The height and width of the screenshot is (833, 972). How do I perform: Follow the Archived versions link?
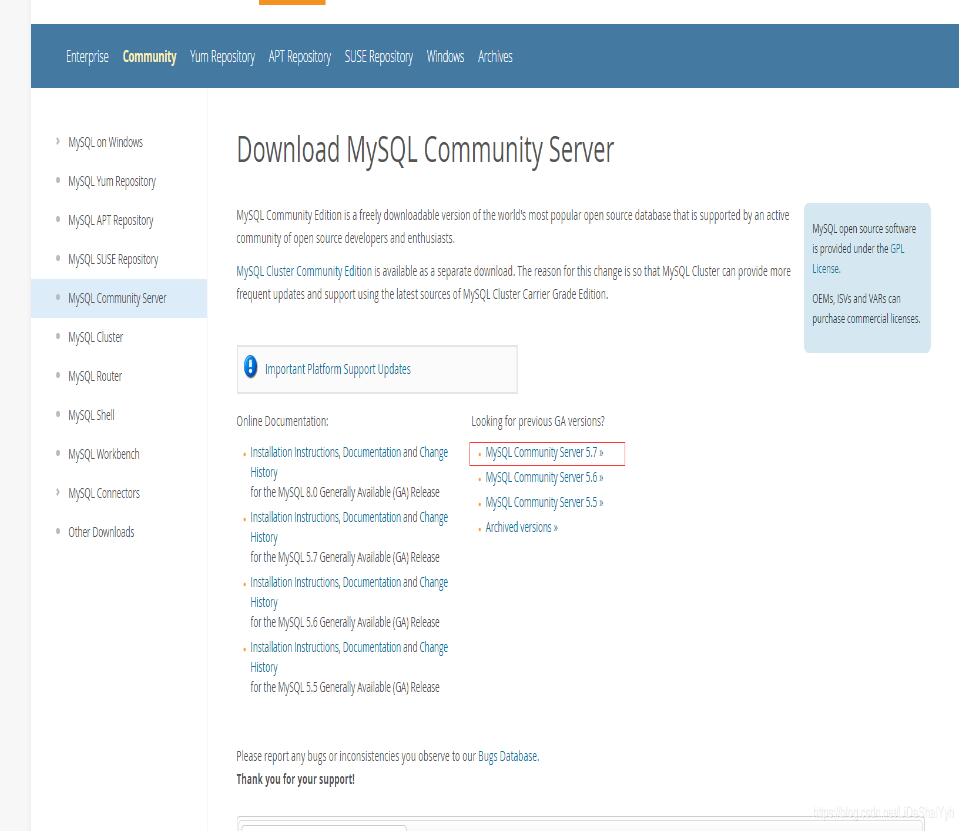521,528
